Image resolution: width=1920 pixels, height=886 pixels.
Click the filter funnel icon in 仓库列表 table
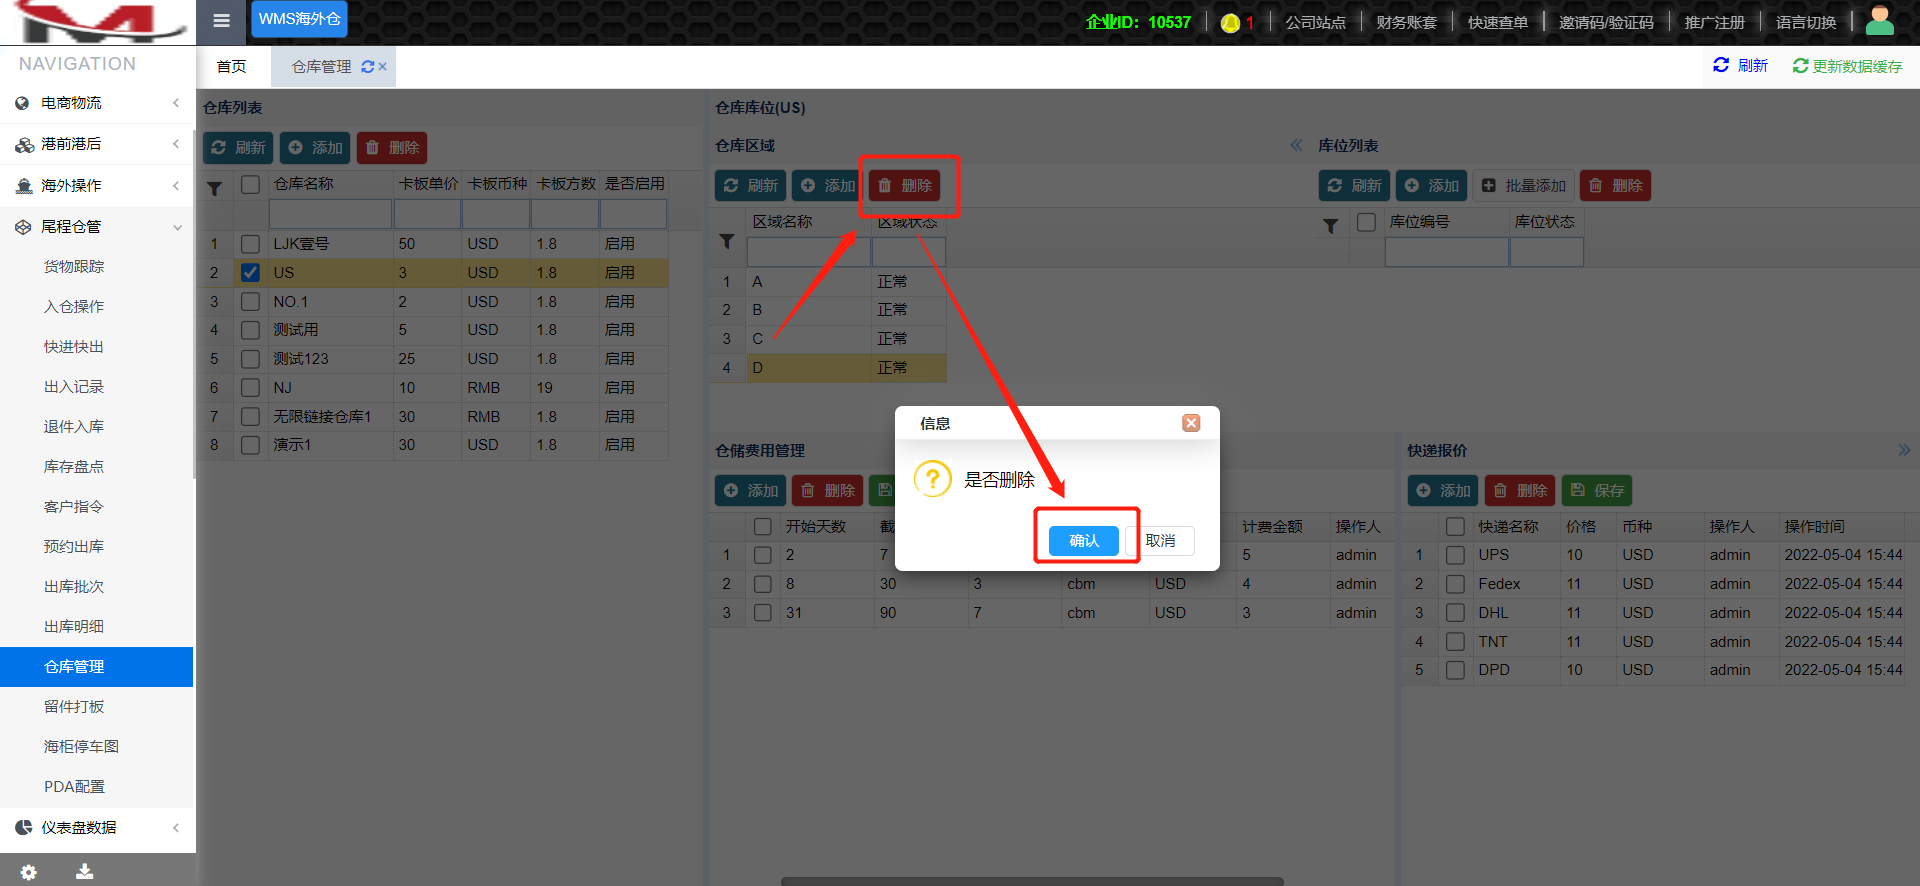point(214,188)
